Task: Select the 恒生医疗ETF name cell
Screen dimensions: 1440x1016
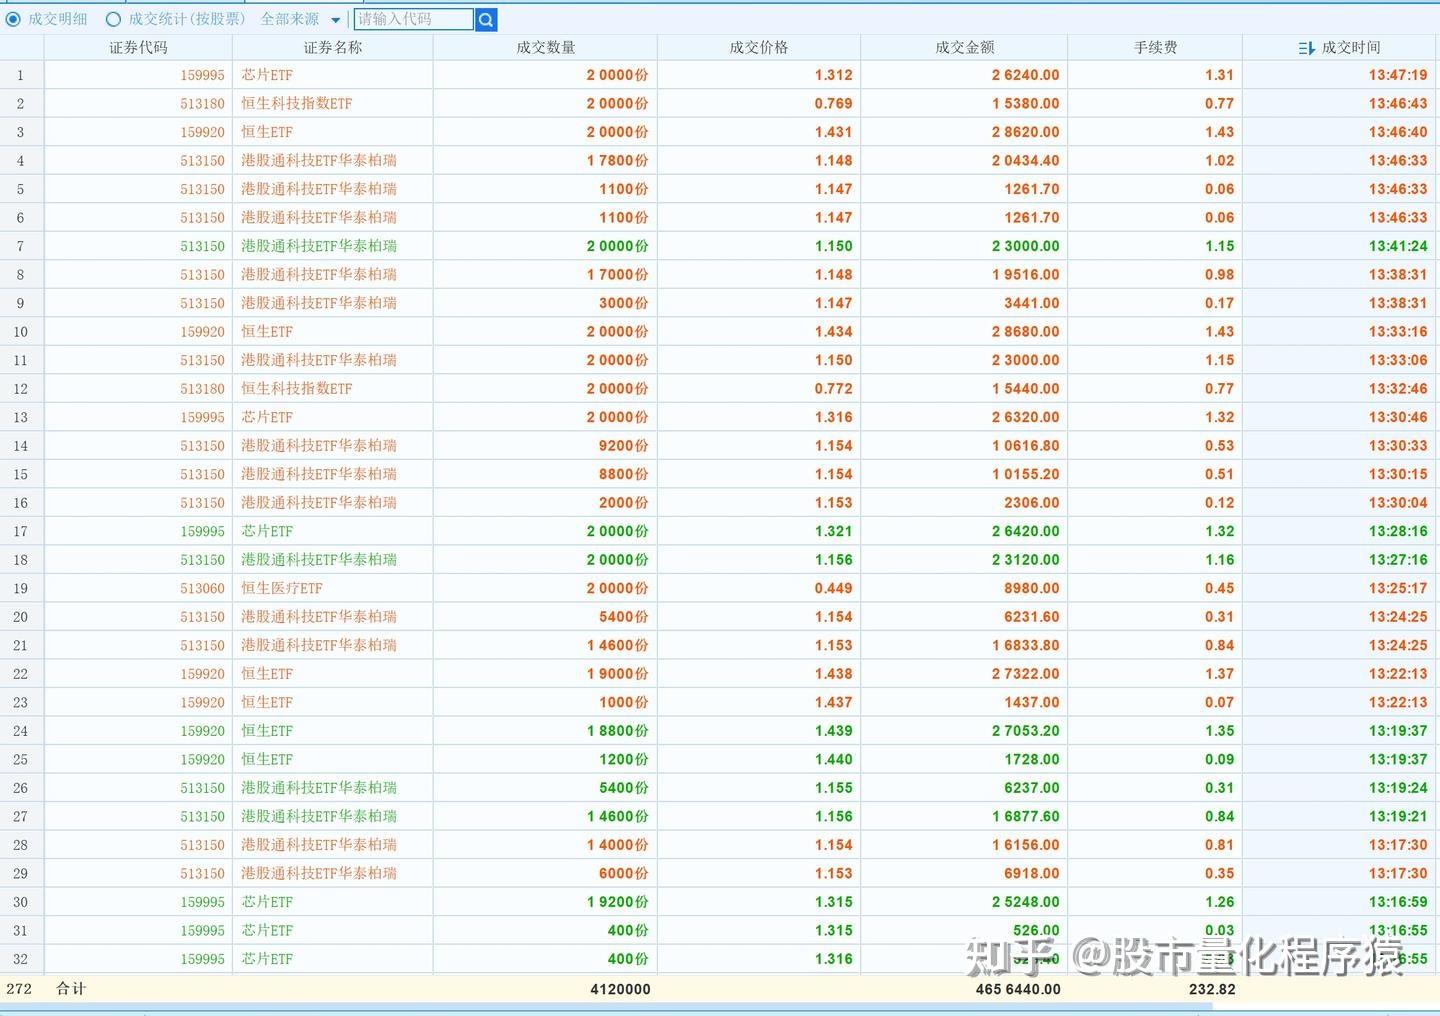Action: [282, 588]
